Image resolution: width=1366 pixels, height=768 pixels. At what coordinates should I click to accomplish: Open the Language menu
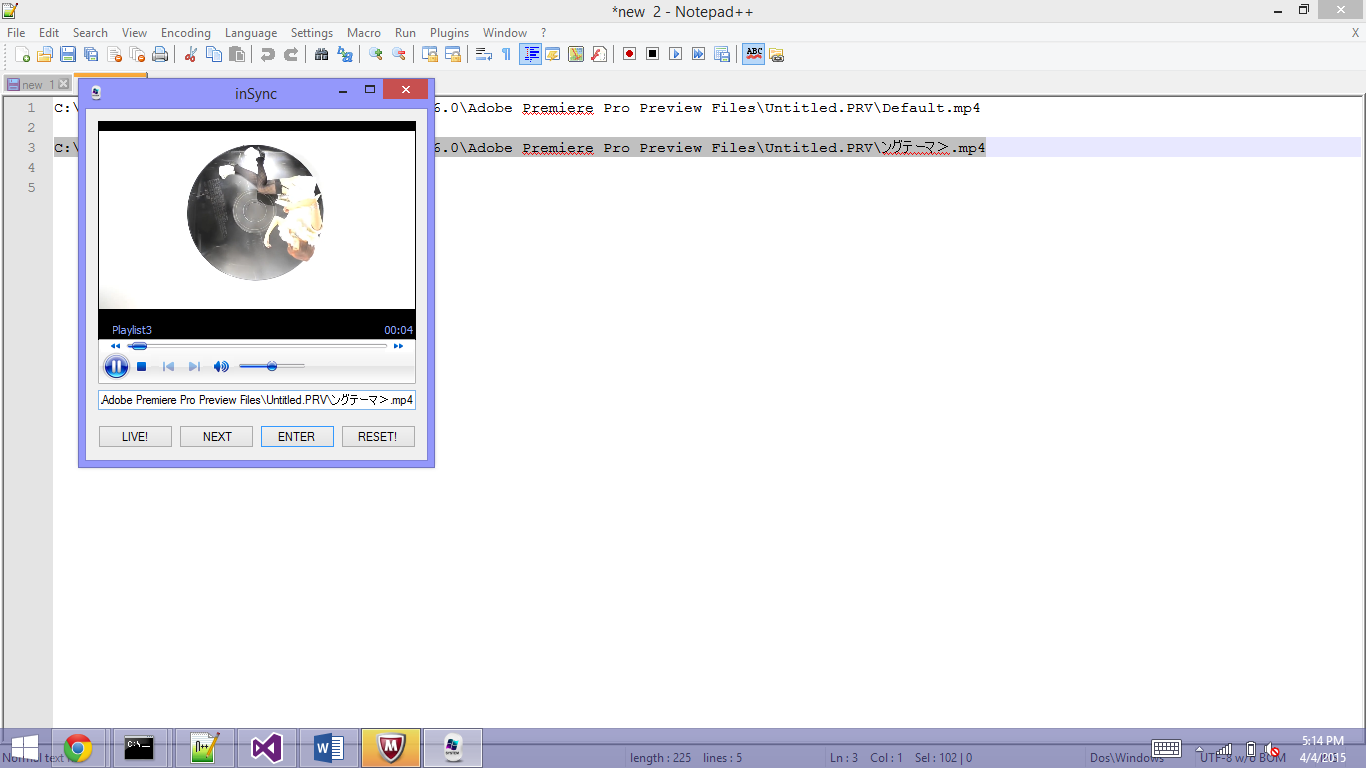(251, 33)
